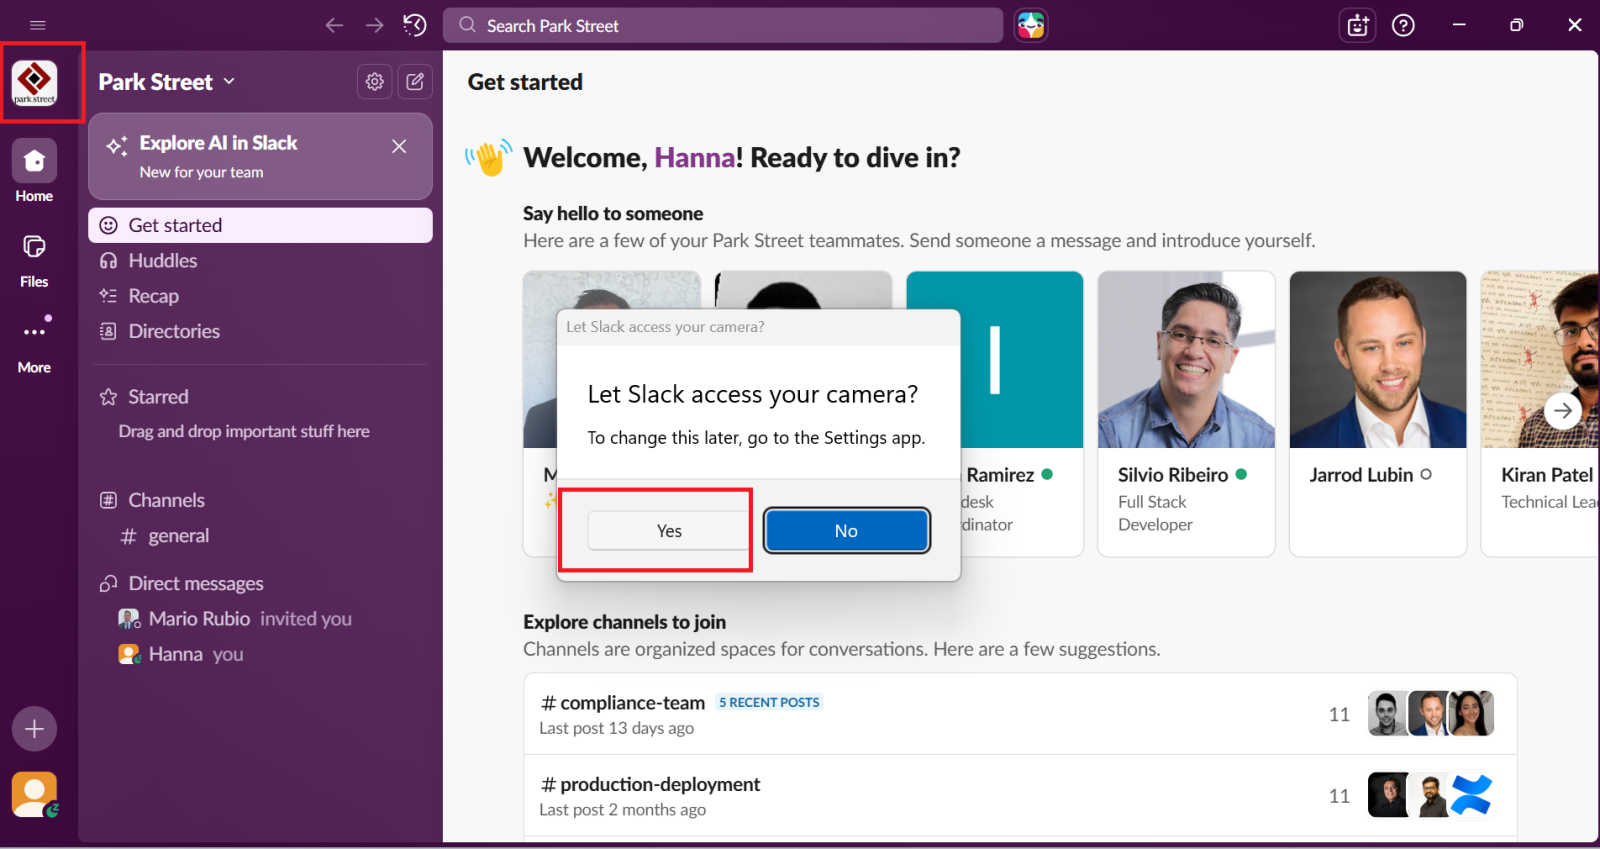Open the user profile avatar

pyautogui.click(x=34, y=795)
